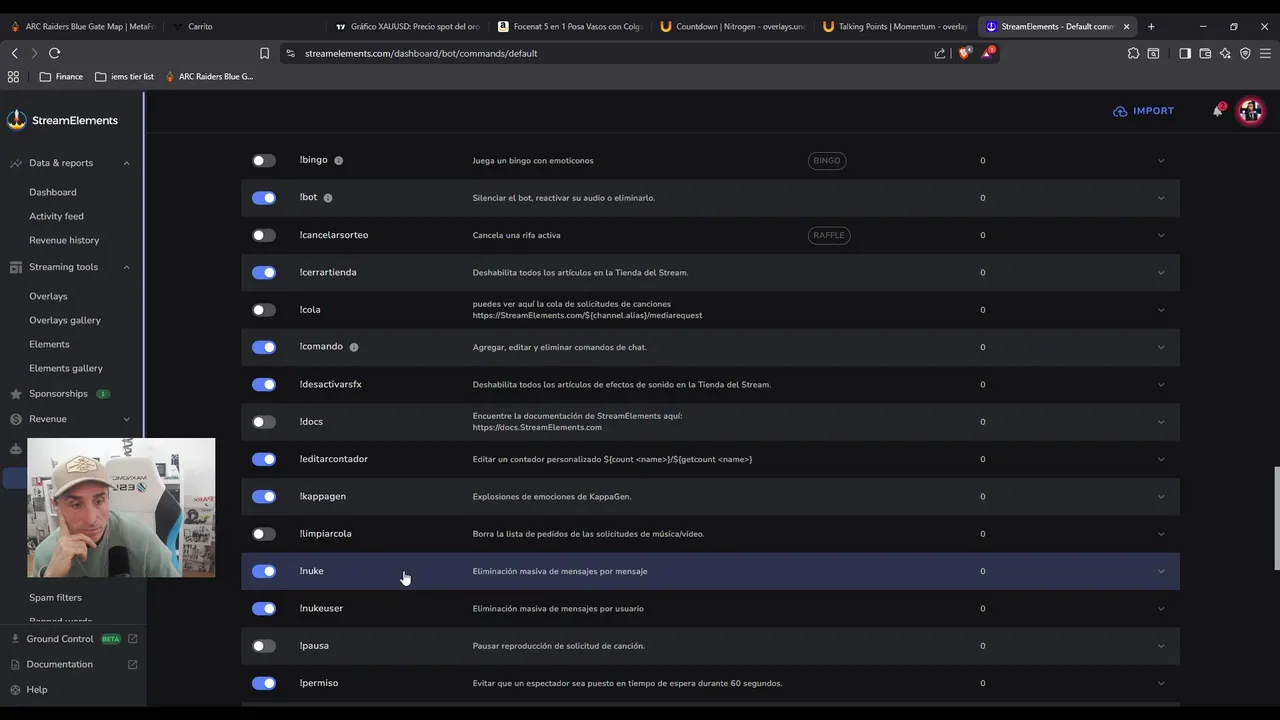This screenshot has height=720, width=1280.
Task: Expand the !kappagen command row chevron
Action: 1161,497
